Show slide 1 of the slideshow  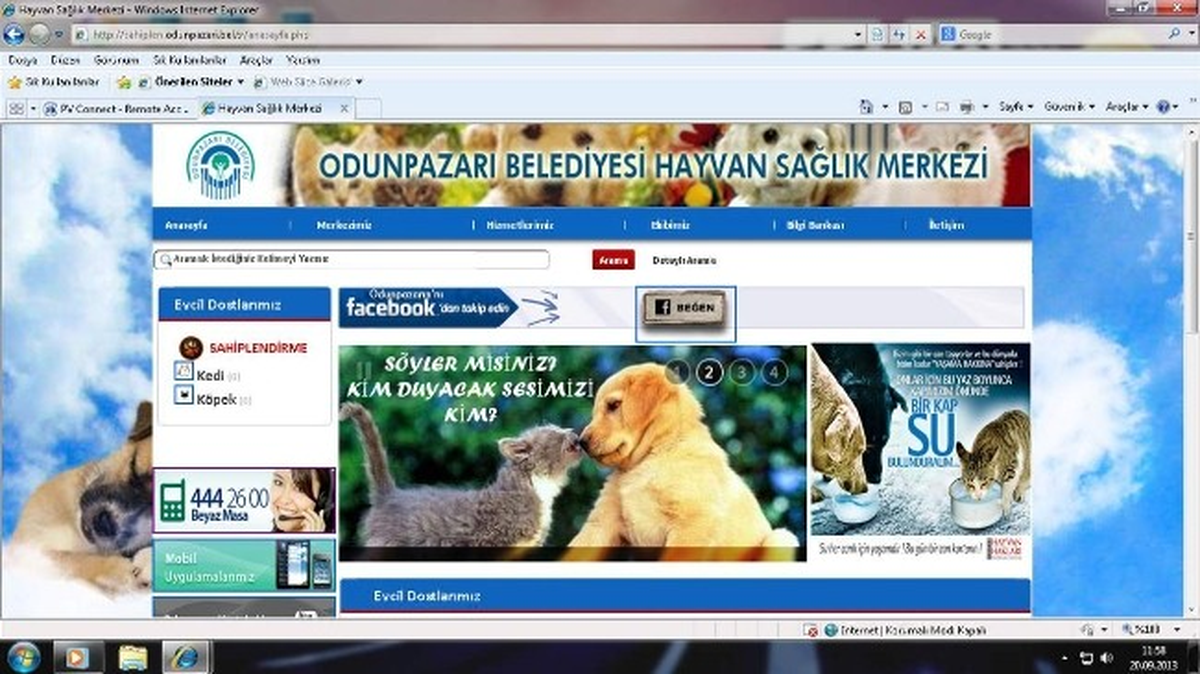677,372
